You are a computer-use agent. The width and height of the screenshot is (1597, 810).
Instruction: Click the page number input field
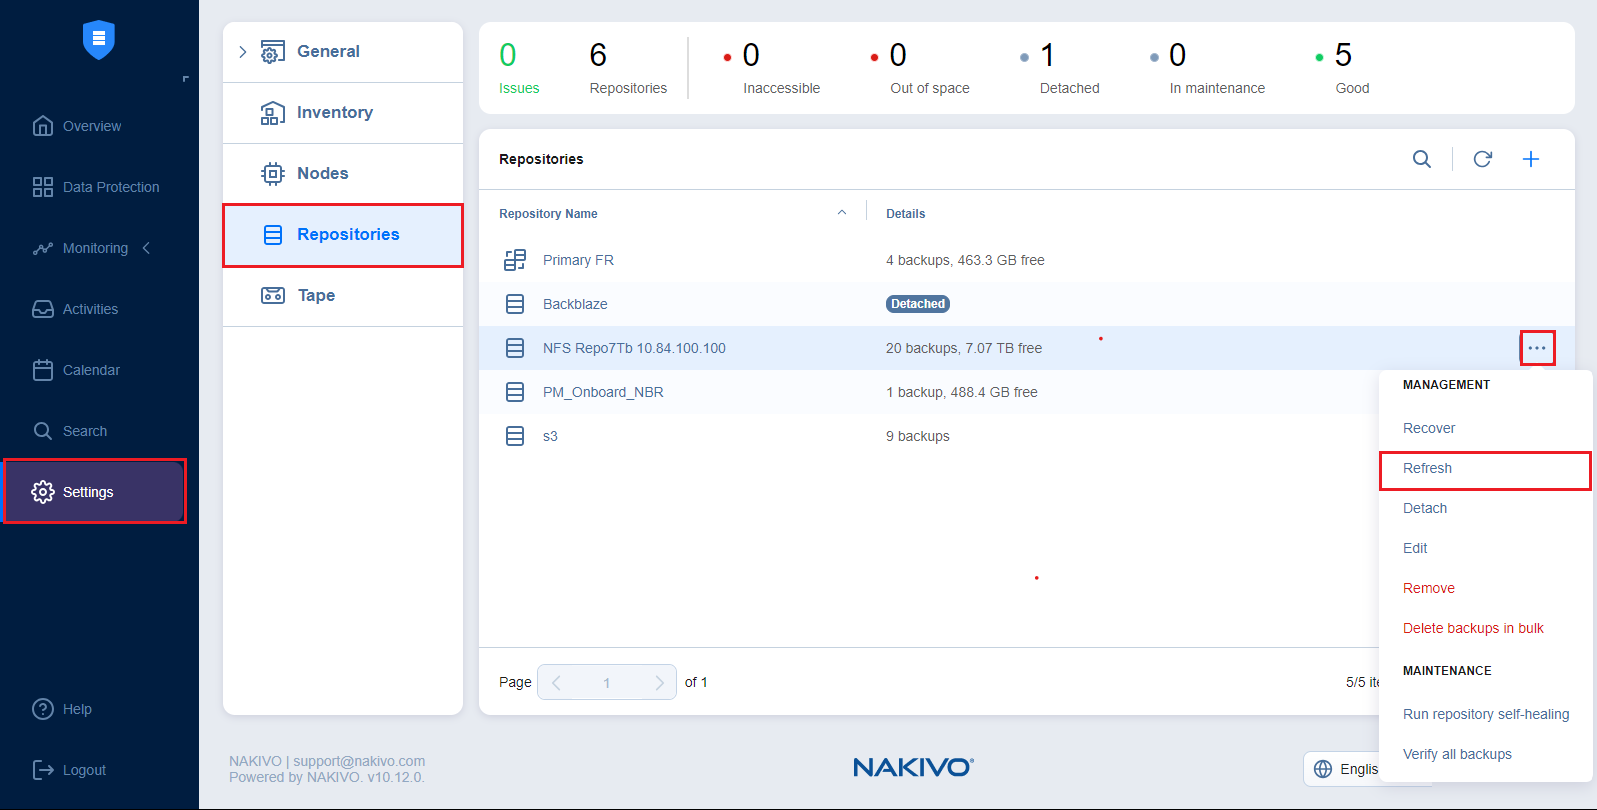pyautogui.click(x=606, y=682)
